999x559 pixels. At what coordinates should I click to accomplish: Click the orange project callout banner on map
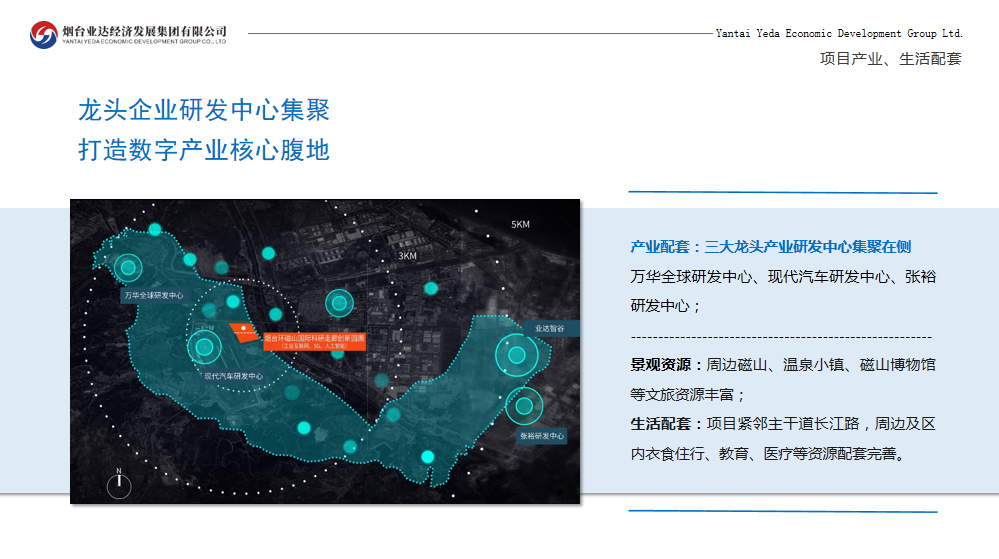(x=314, y=341)
